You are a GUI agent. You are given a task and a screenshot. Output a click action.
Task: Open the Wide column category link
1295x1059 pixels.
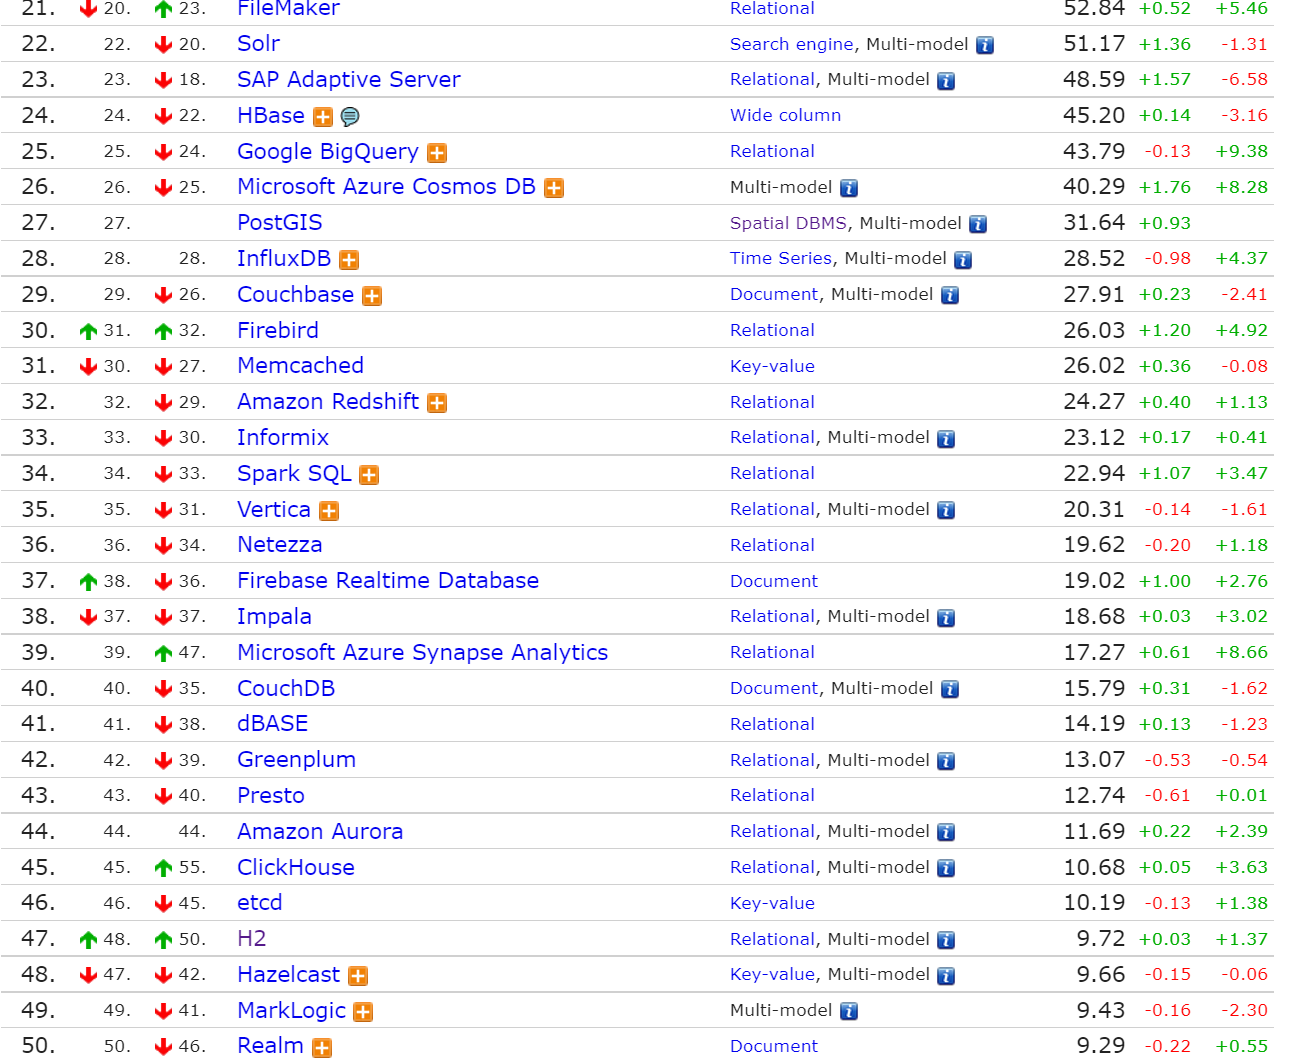[785, 116]
